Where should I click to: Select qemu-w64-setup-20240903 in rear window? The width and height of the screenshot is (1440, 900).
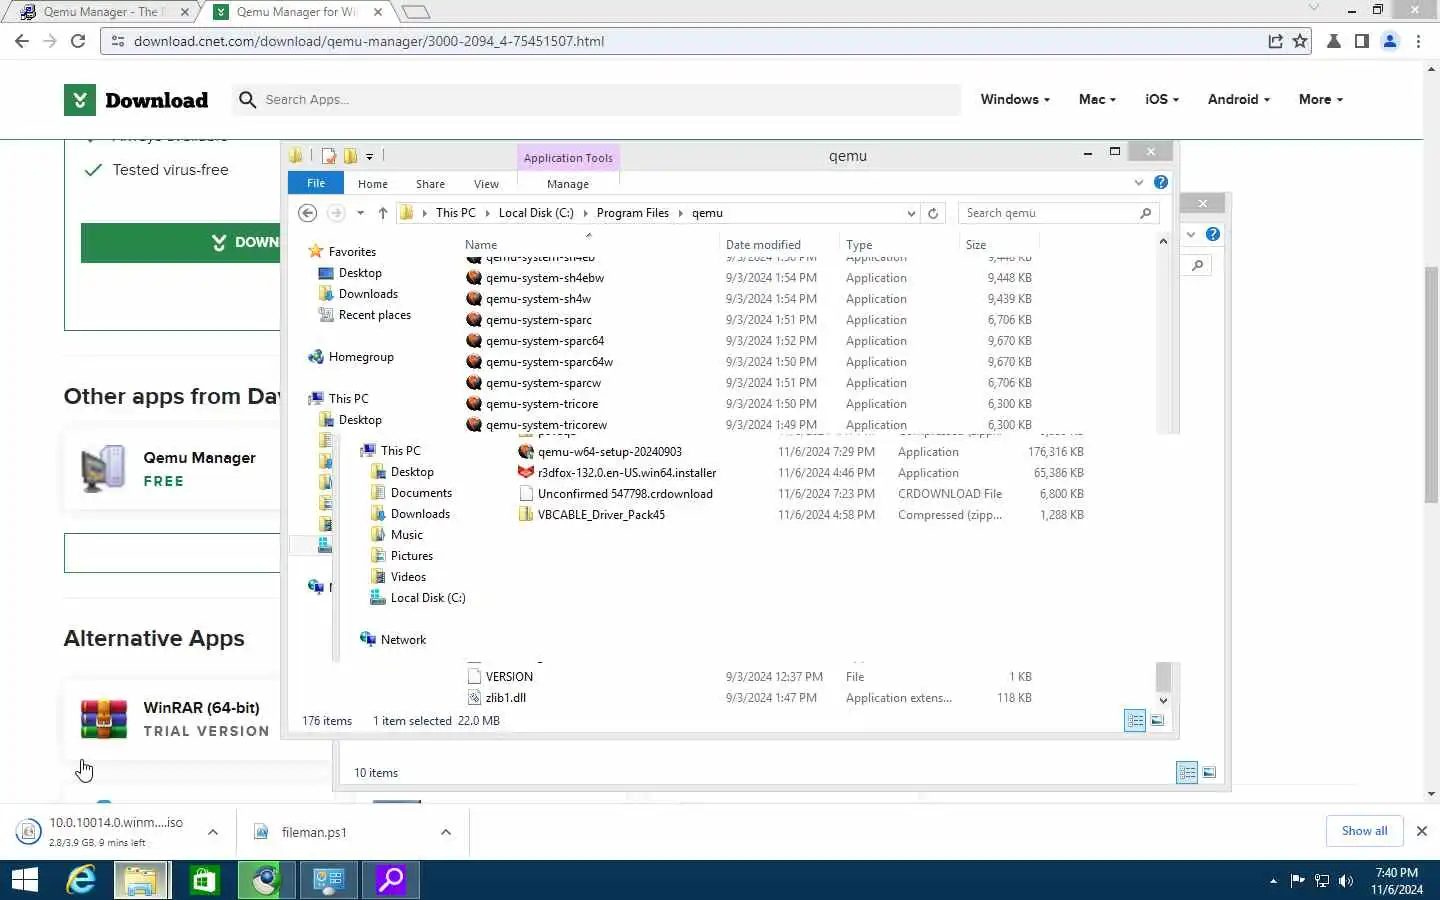pyautogui.click(x=609, y=452)
